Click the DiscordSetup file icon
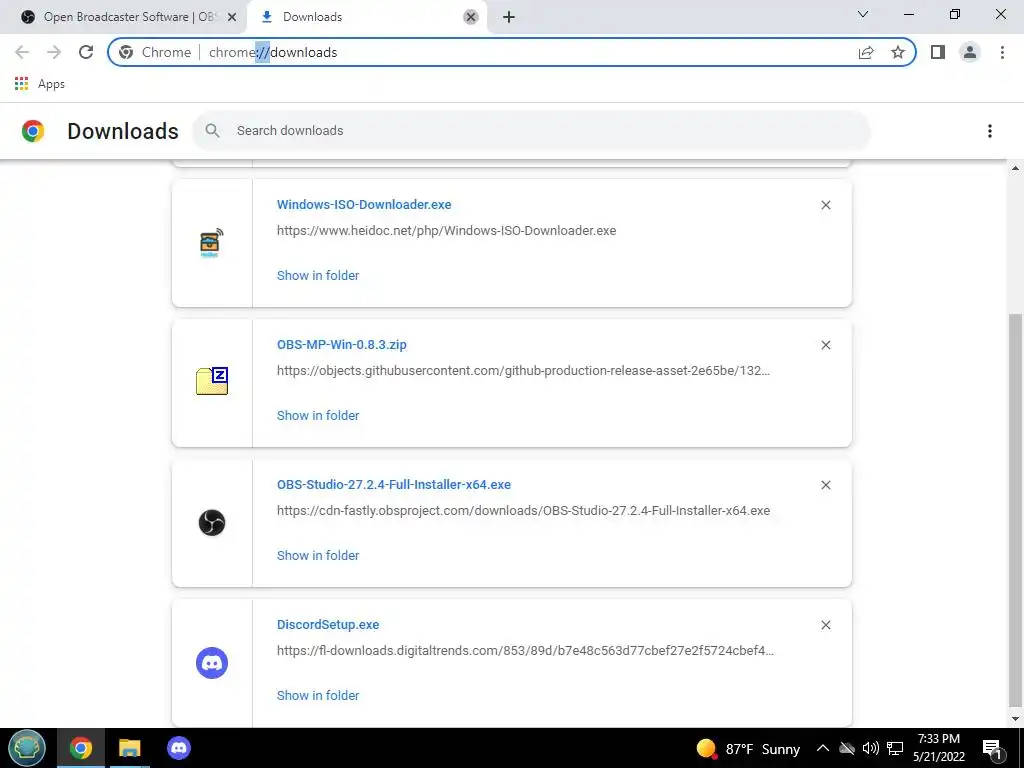 coord(212,663)
